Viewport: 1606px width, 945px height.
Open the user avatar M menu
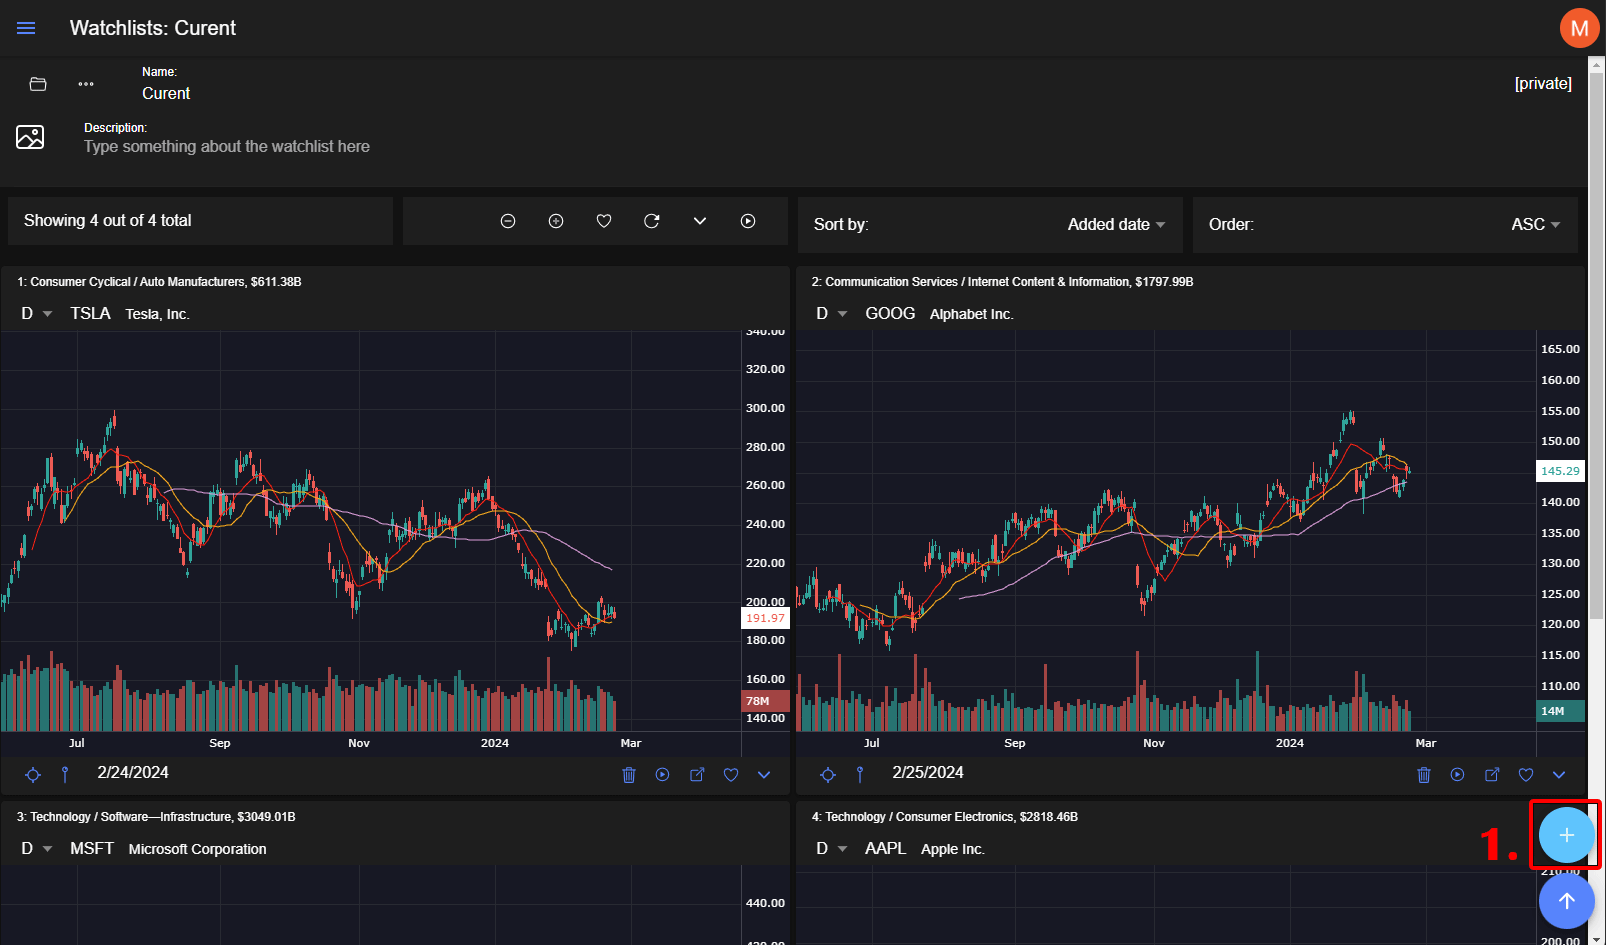click(1579, 28)
